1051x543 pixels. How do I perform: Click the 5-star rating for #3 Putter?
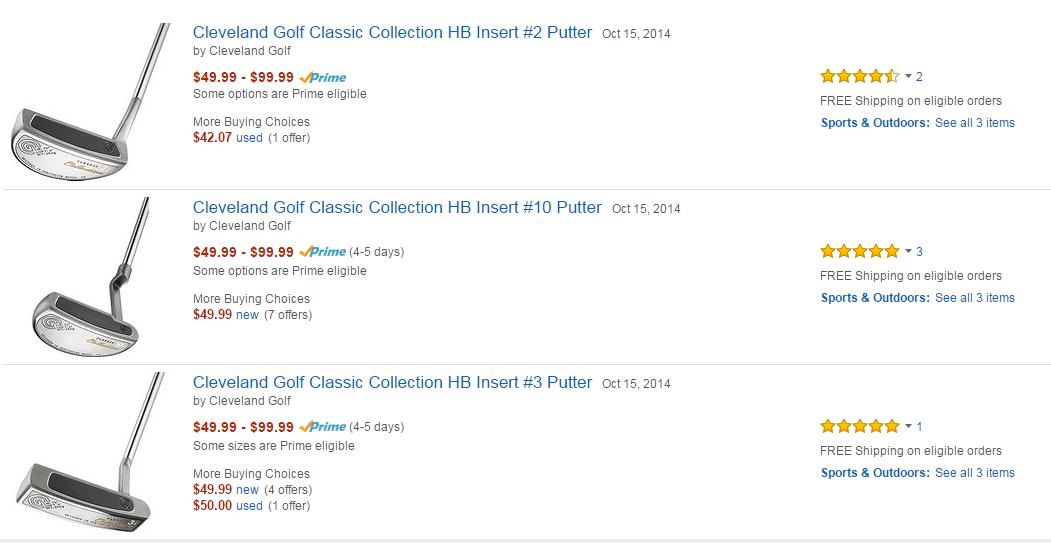click(859, 426)
